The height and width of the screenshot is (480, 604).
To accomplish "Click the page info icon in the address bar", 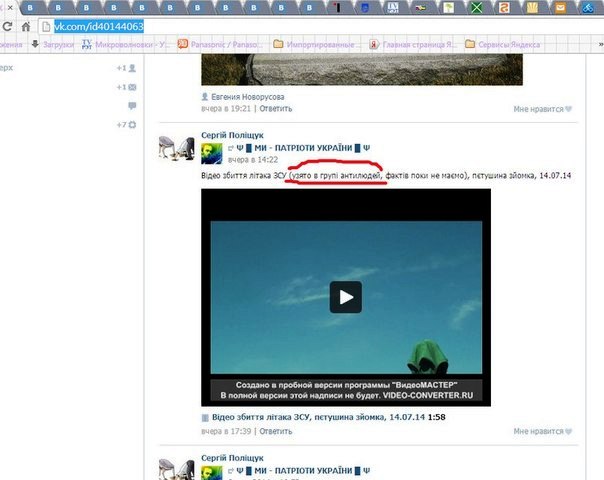I will (46, 27).
